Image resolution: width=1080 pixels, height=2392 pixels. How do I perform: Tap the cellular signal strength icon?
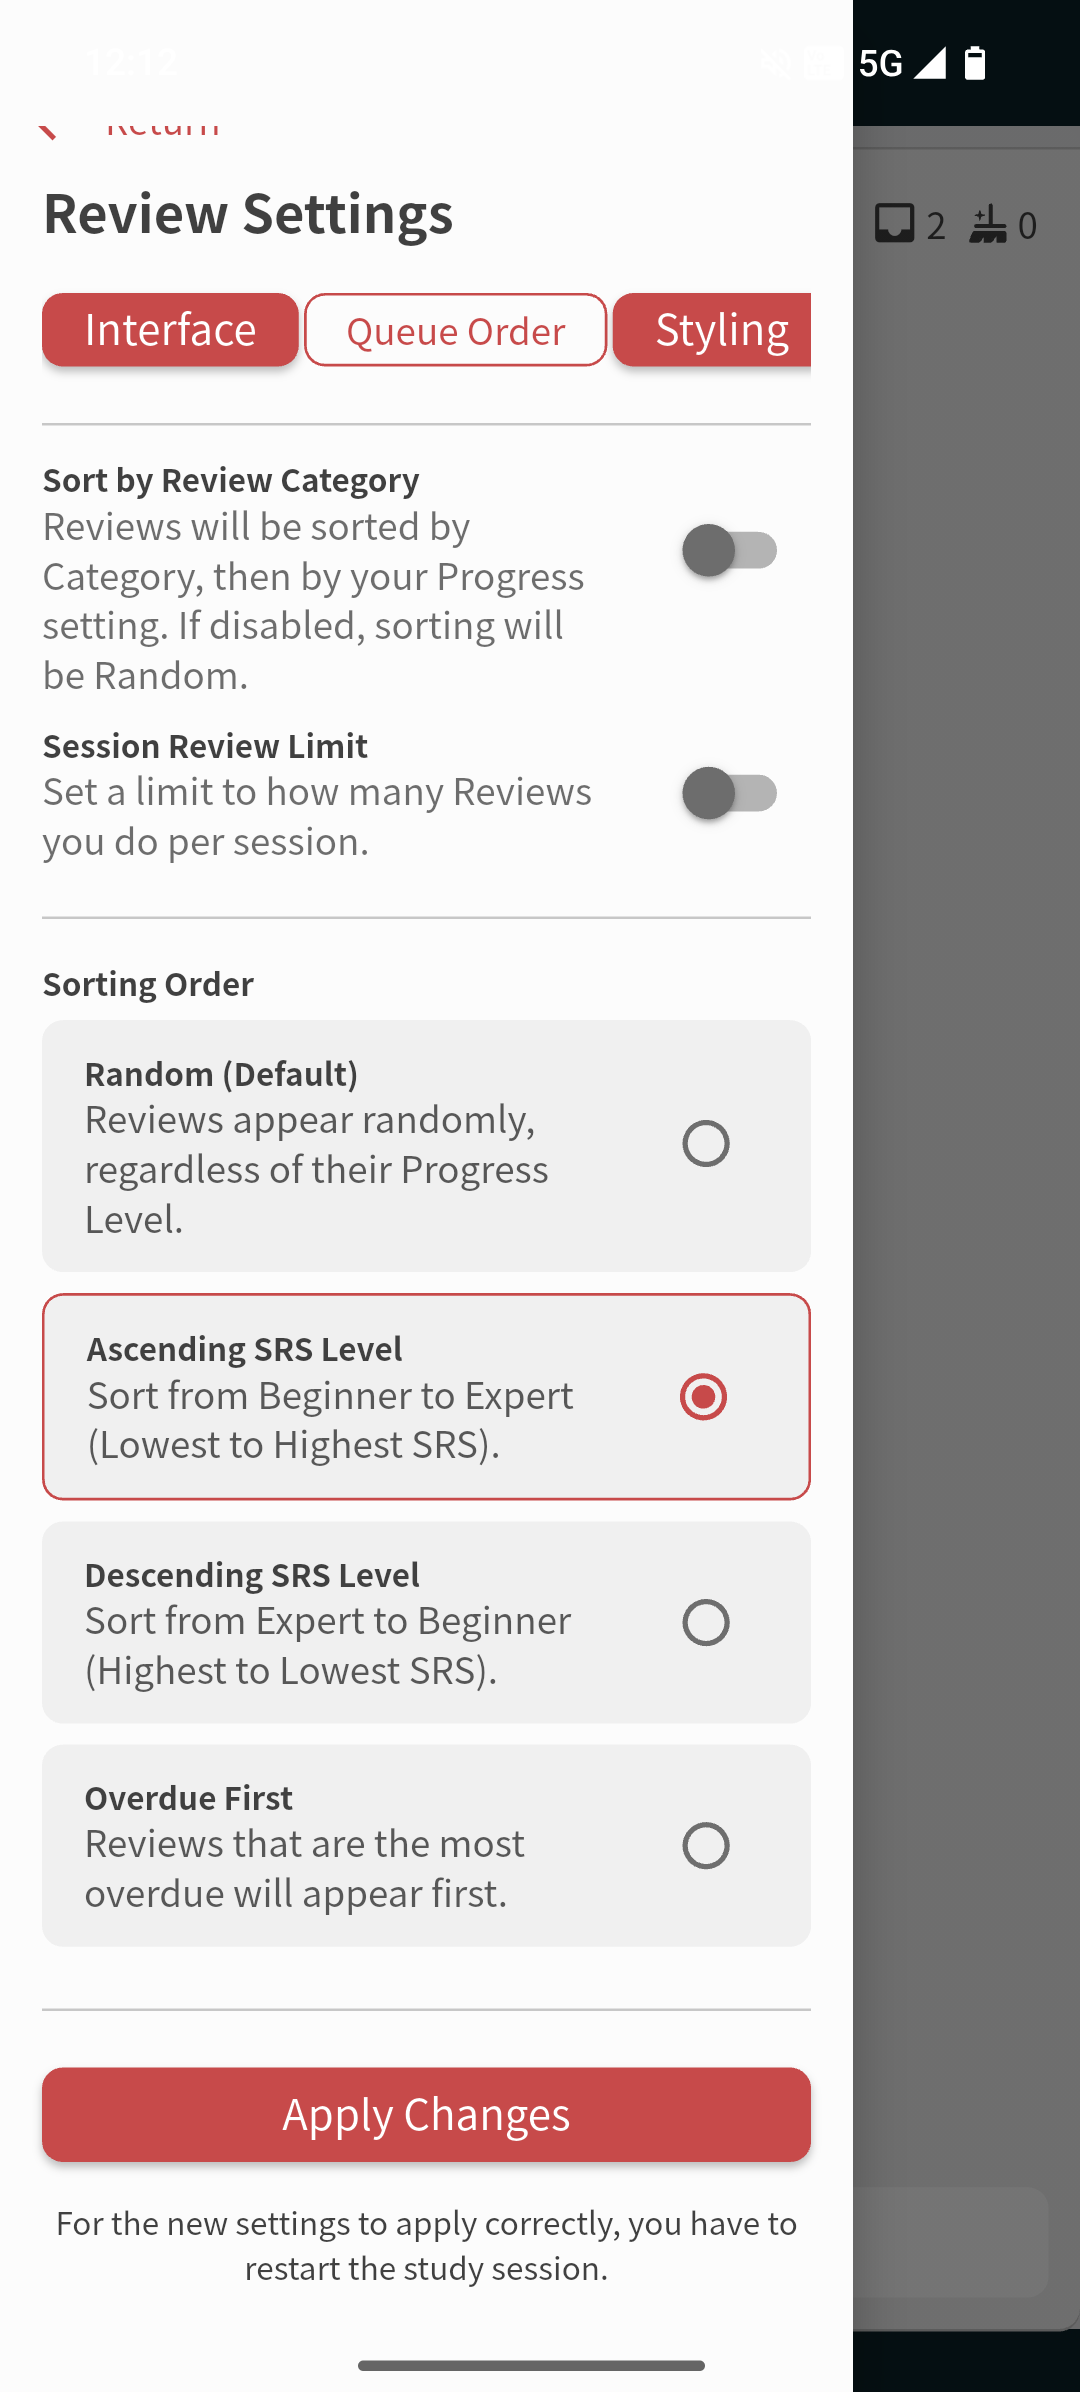pos(929,63)
